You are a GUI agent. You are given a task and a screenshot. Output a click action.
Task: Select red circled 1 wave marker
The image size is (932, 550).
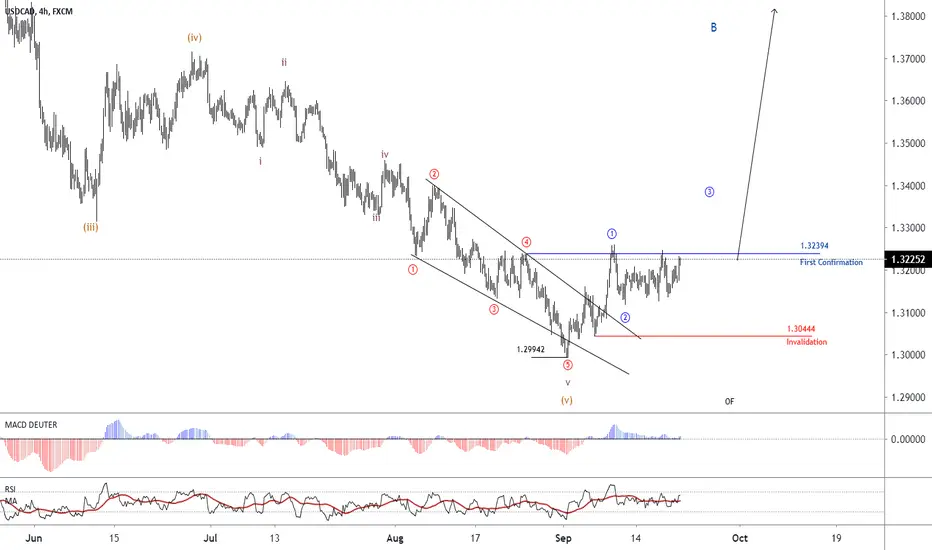click(413, 269)
